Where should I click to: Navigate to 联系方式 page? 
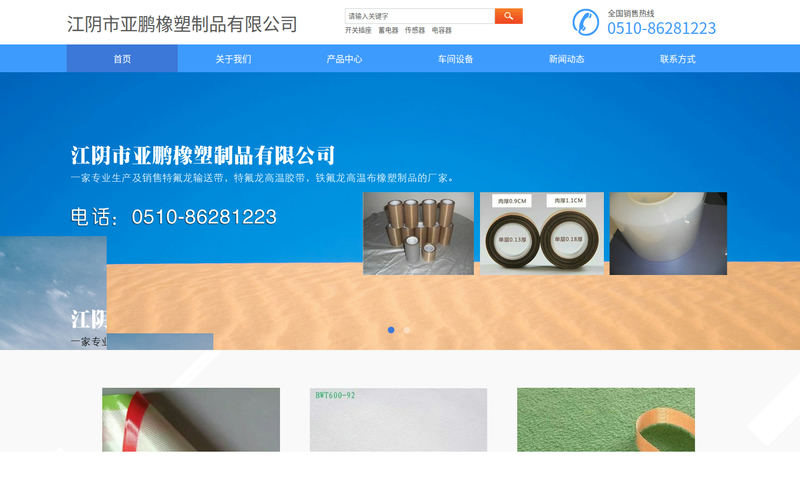click(678, 59)
